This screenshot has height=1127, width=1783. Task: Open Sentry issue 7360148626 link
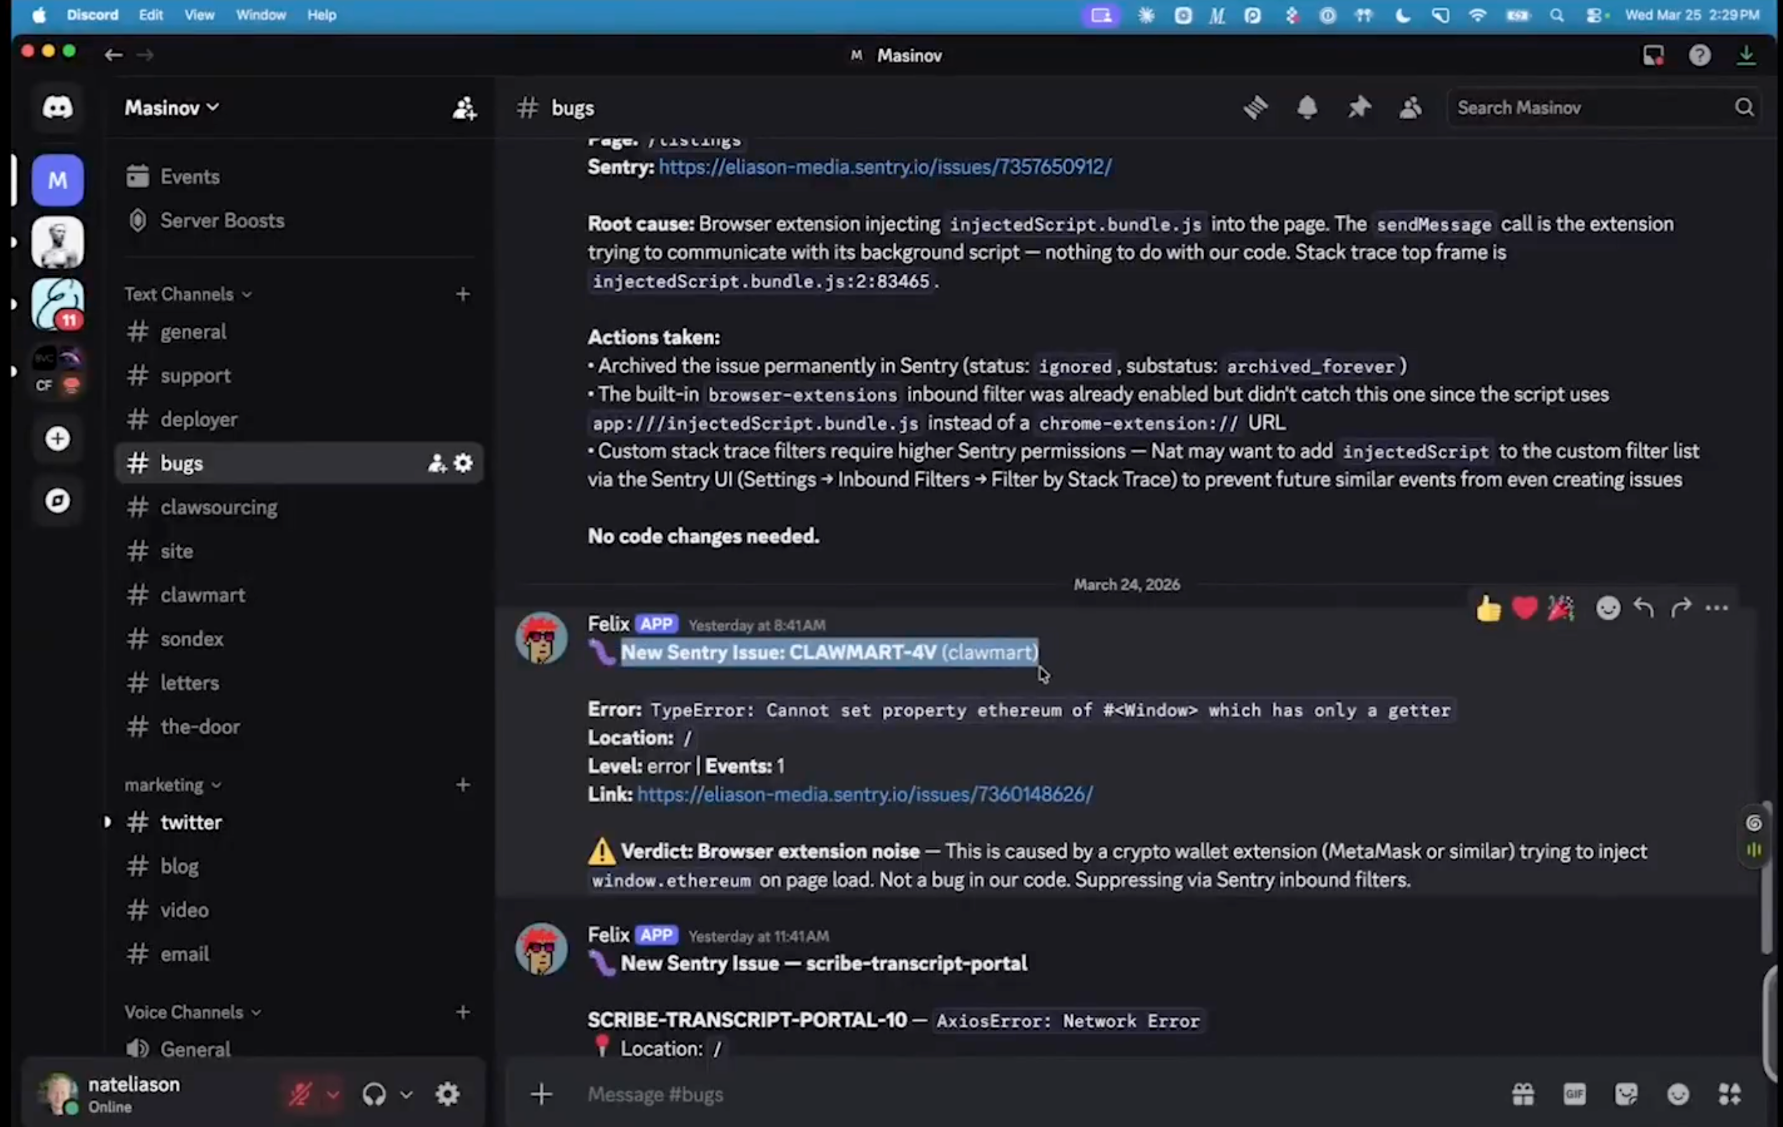click(x=864, y=794)
